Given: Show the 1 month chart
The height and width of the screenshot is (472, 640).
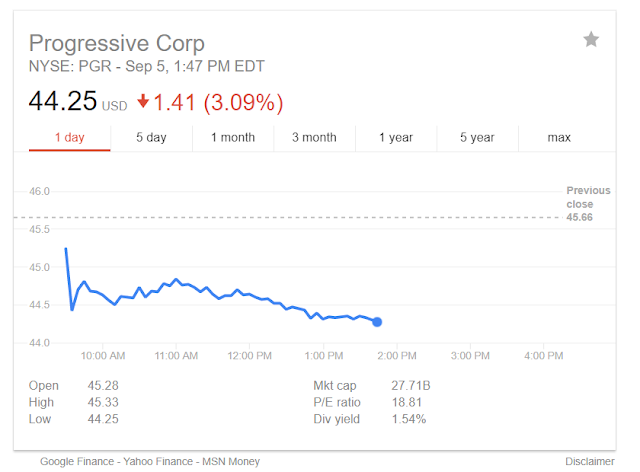Looking at the screenshot, I should click(x=233, y=137).
